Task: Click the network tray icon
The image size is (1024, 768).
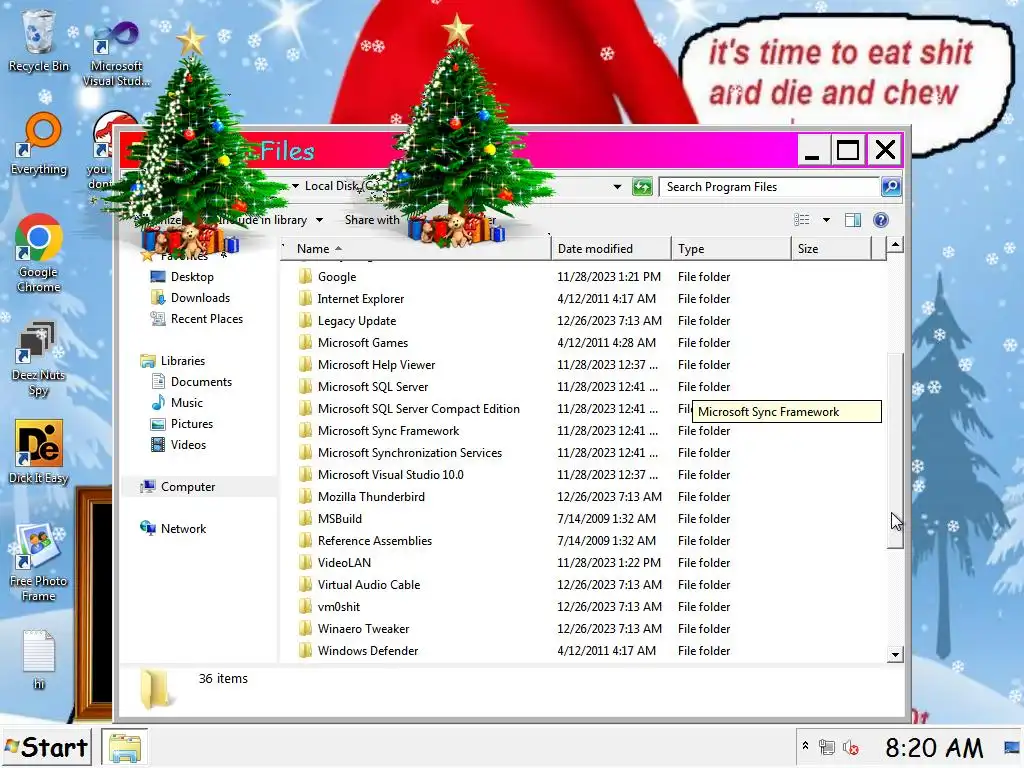Action: point(827,747)
